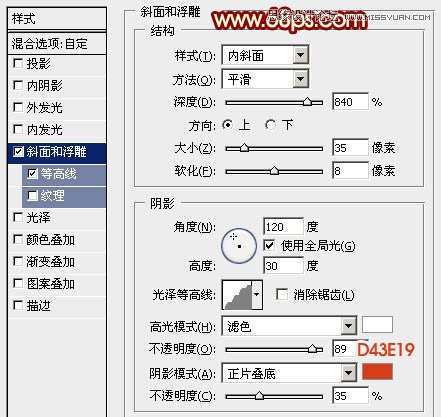441x417 pixels.
Task: Enable the 描边 stroke checkbox
Action: coord(18,305)
